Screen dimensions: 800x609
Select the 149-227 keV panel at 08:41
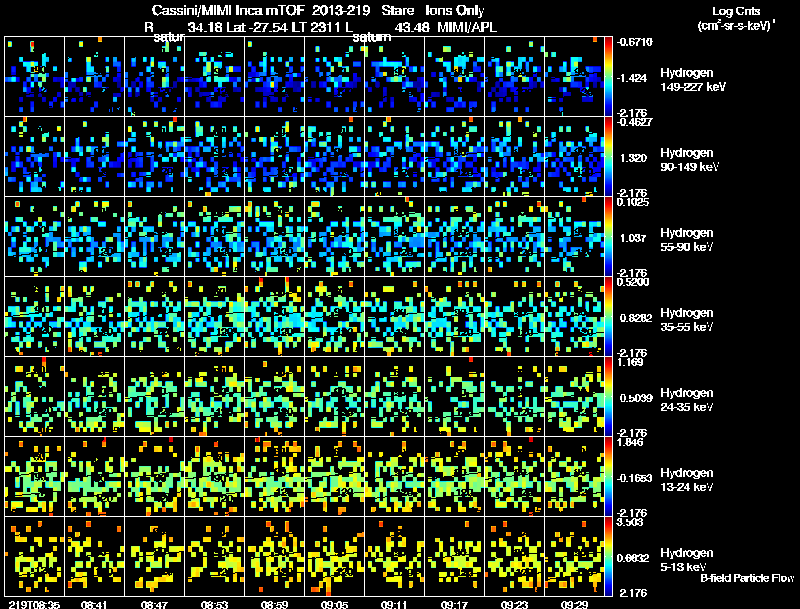94,77
